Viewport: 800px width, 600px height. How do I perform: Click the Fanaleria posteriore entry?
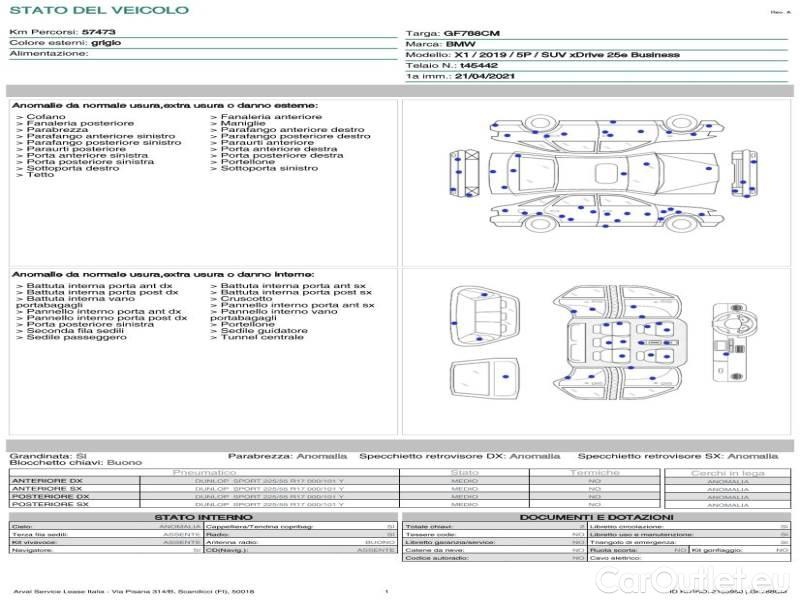(x=75, y=123)
